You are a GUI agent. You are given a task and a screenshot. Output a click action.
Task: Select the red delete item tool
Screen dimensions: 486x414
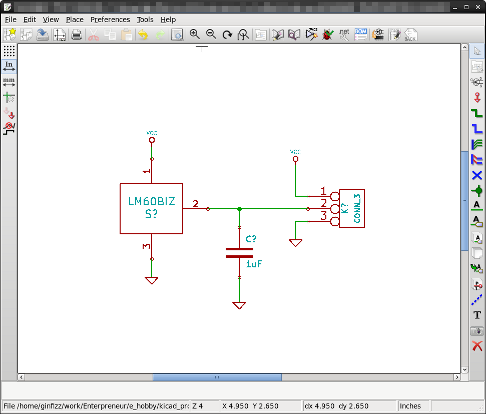click(x=477, y=346)
